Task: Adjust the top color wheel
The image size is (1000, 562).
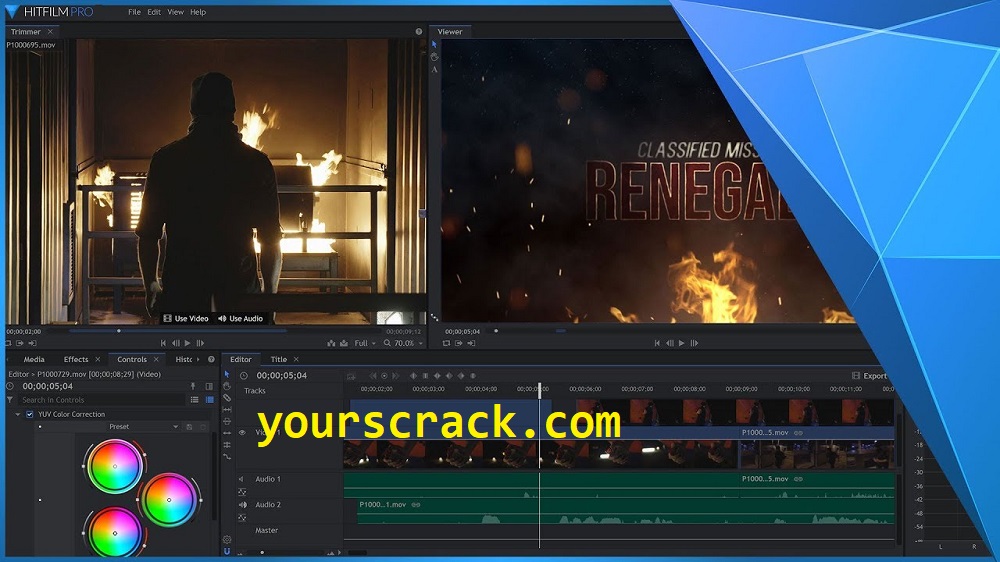Action: (x=115, y=467)
